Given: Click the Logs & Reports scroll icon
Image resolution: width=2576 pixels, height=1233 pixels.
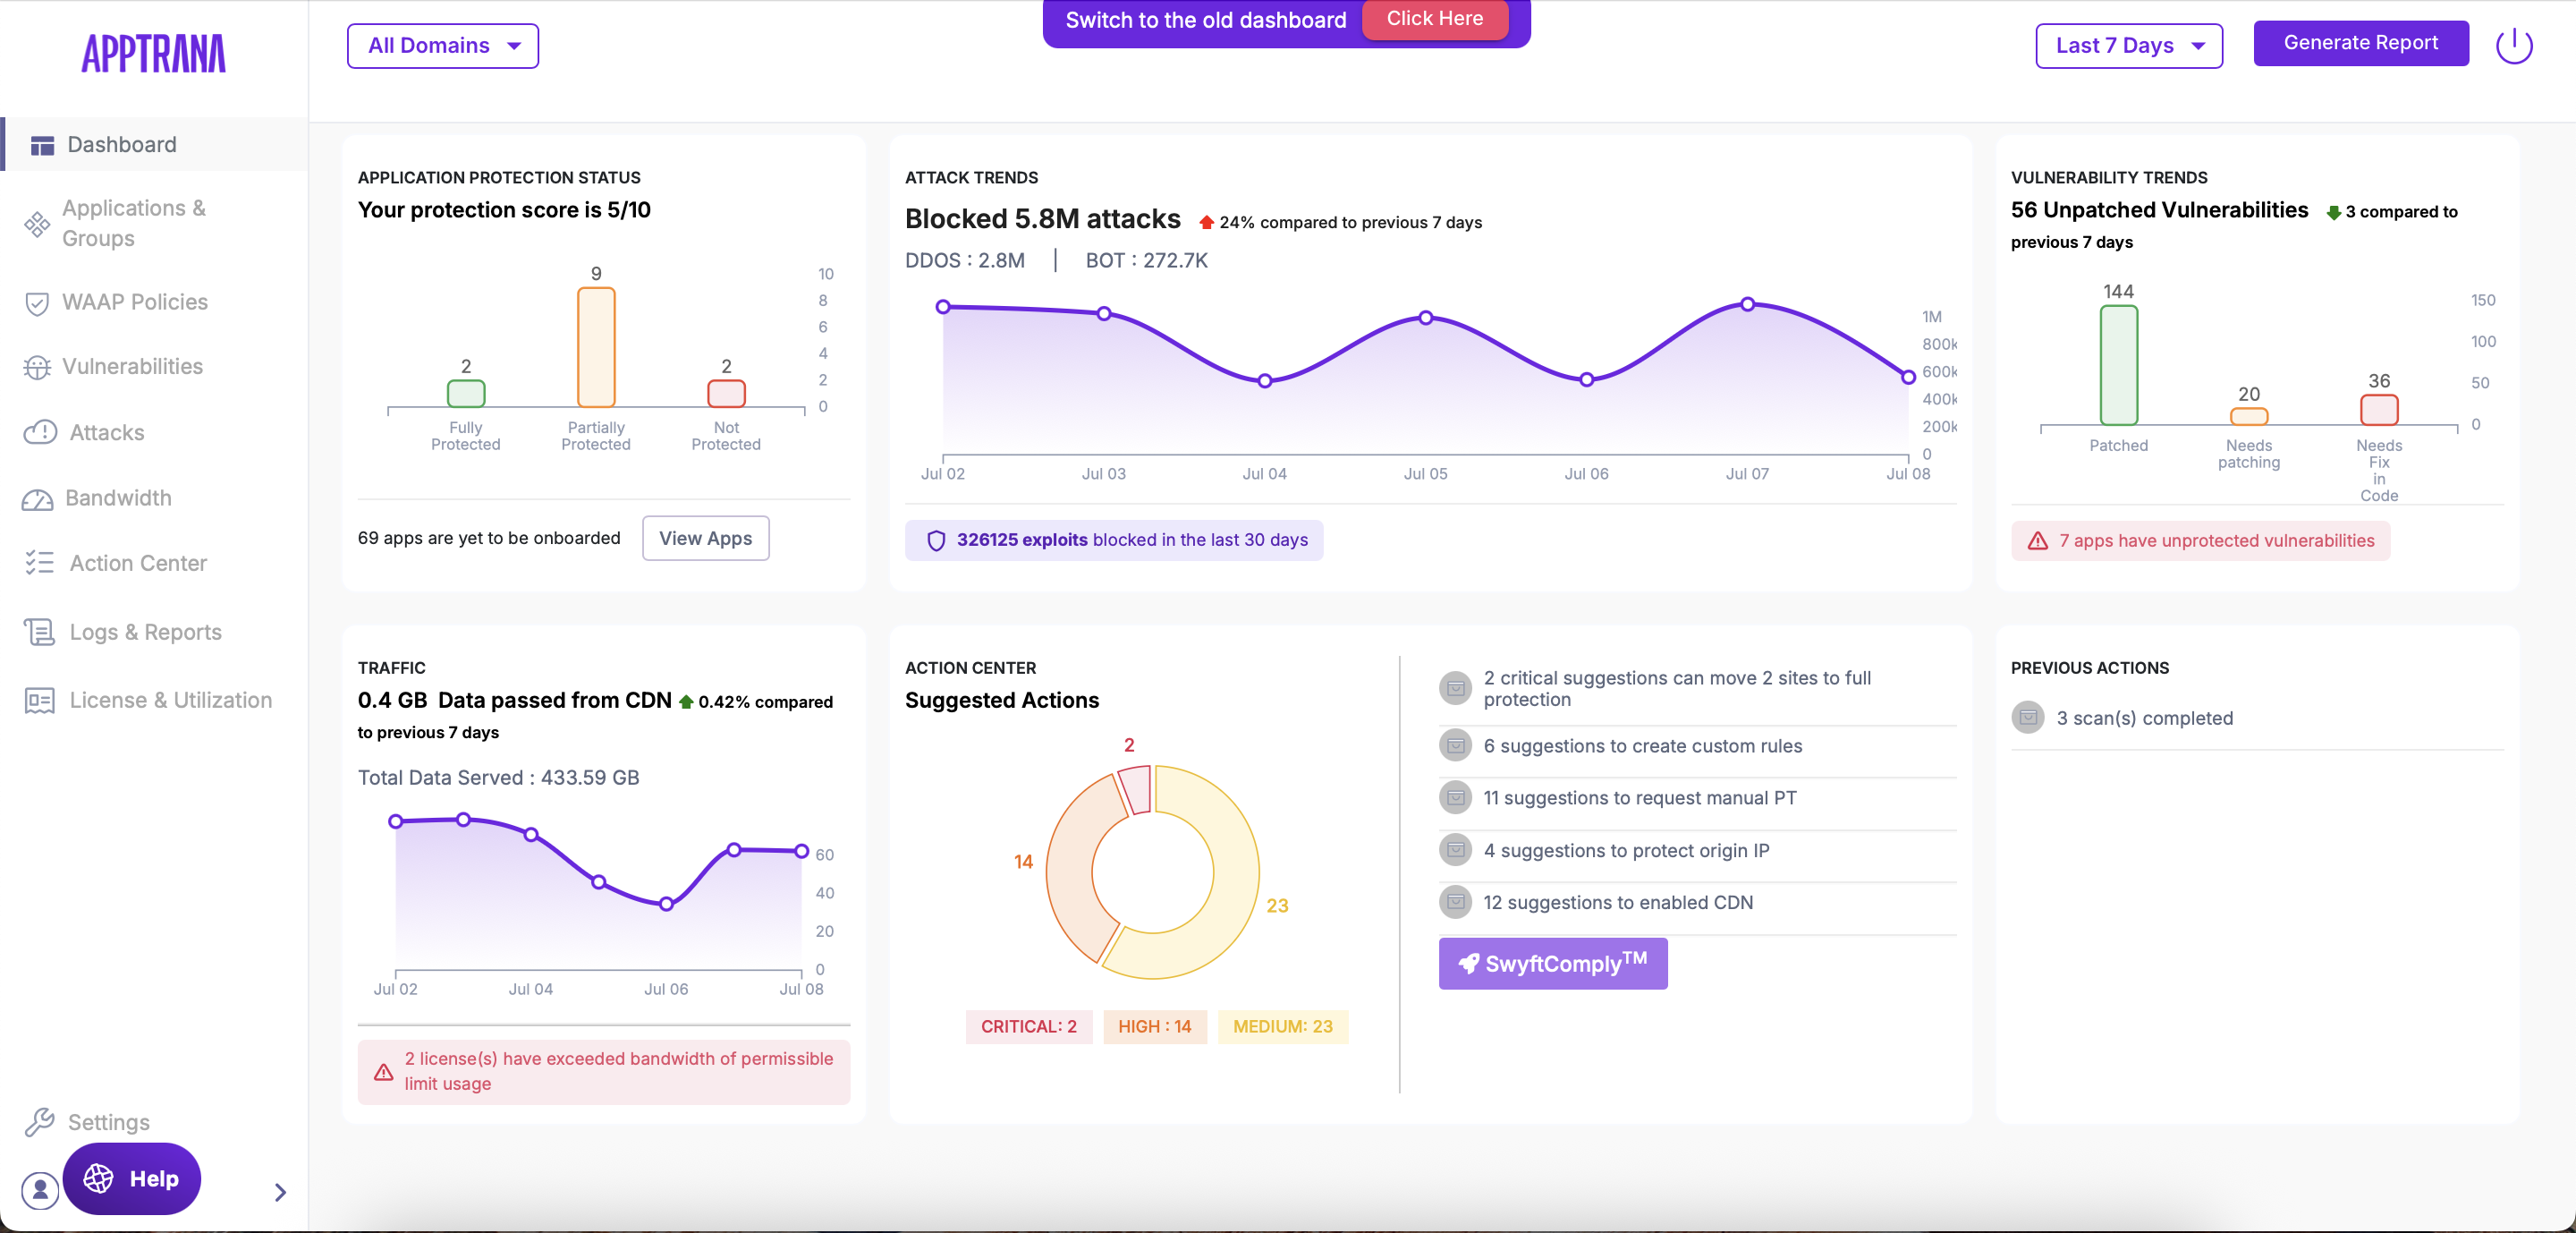Looking at the screenshot, I should tap(39, 632).
